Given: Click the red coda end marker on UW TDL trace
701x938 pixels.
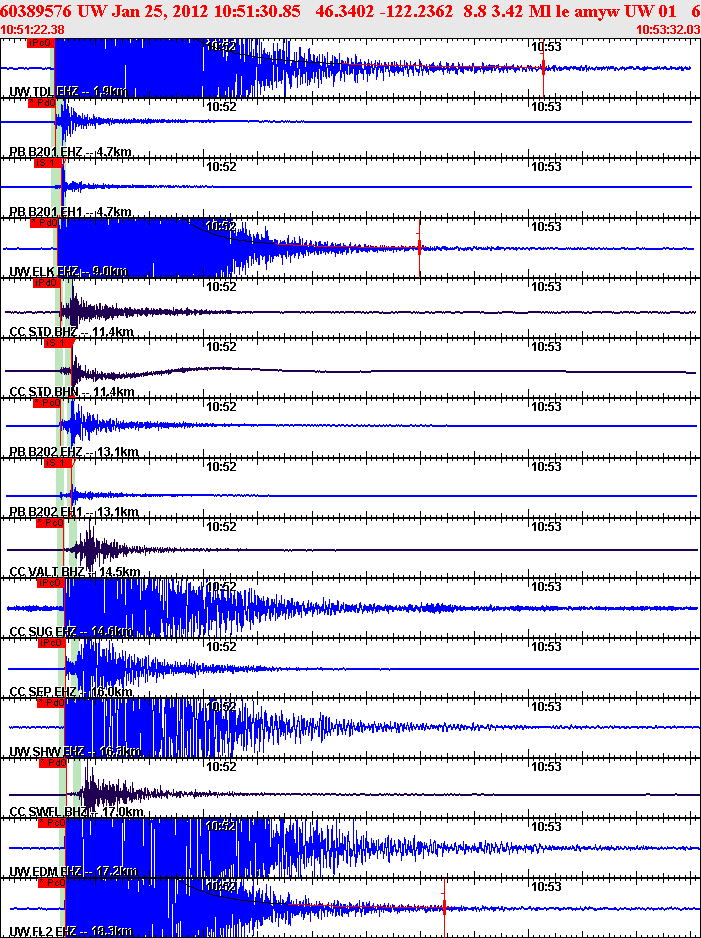Looking at the screenshot, I should click(543, 68).
